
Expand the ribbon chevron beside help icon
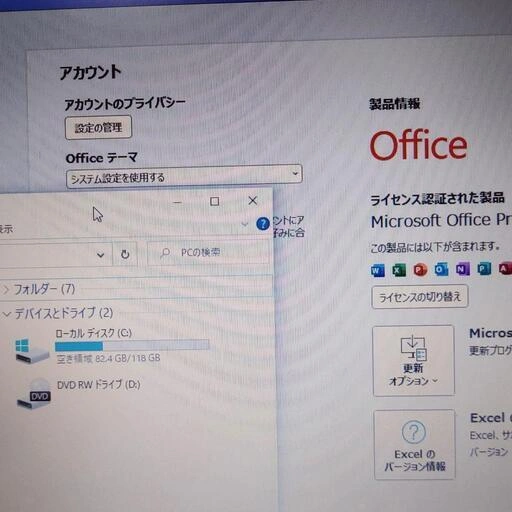[245, 224]
